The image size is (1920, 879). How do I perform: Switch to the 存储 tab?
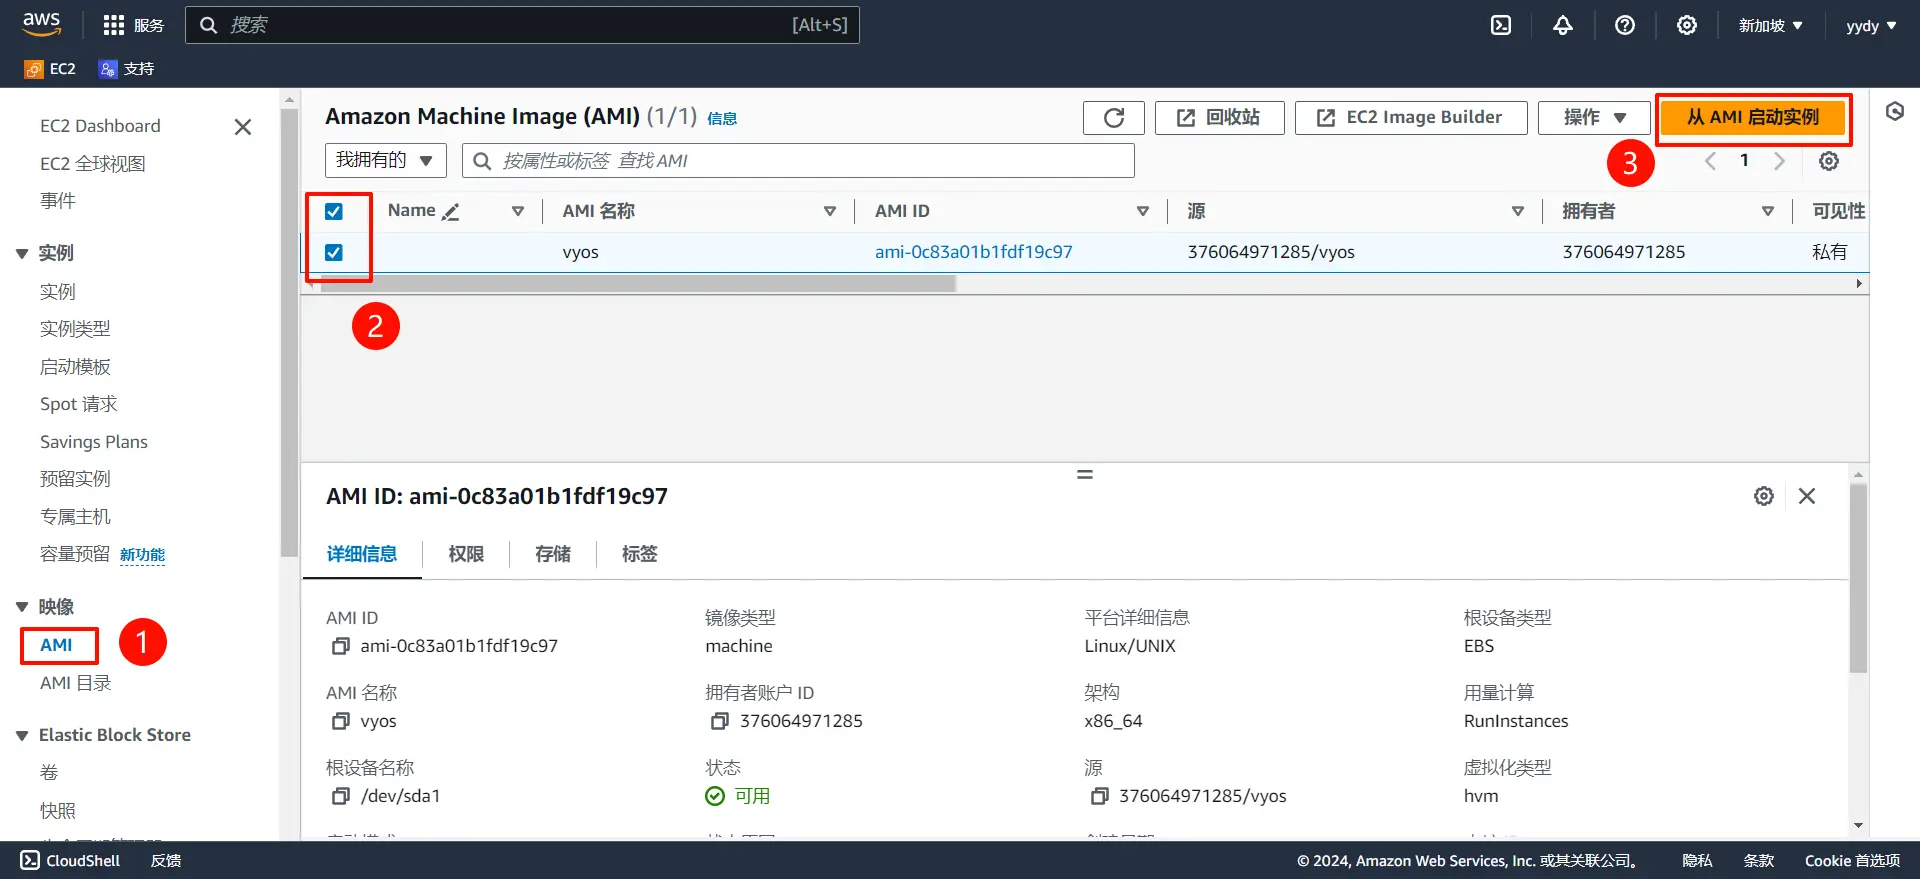(x=553, y=554)
